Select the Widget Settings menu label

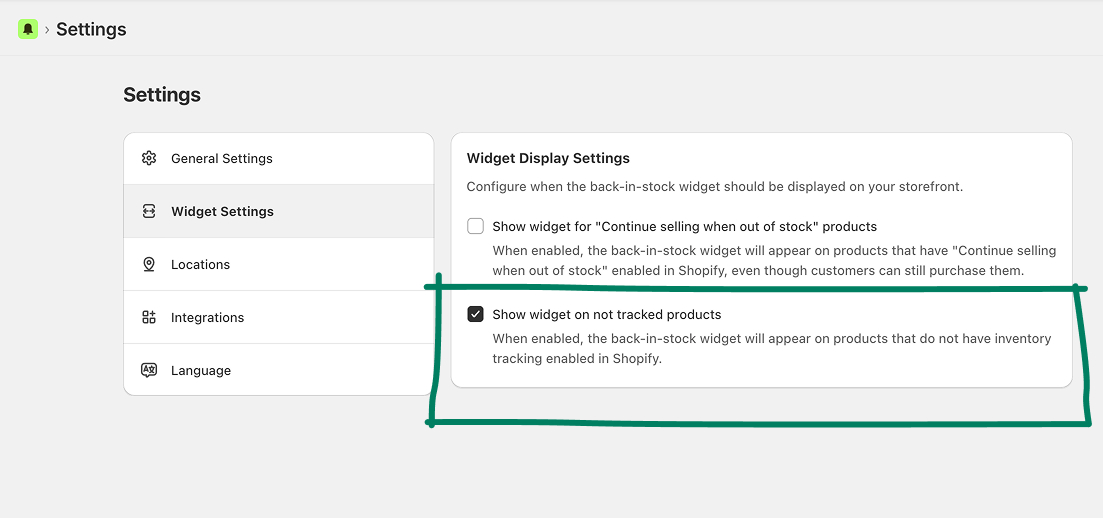click(x=222, y=211)
